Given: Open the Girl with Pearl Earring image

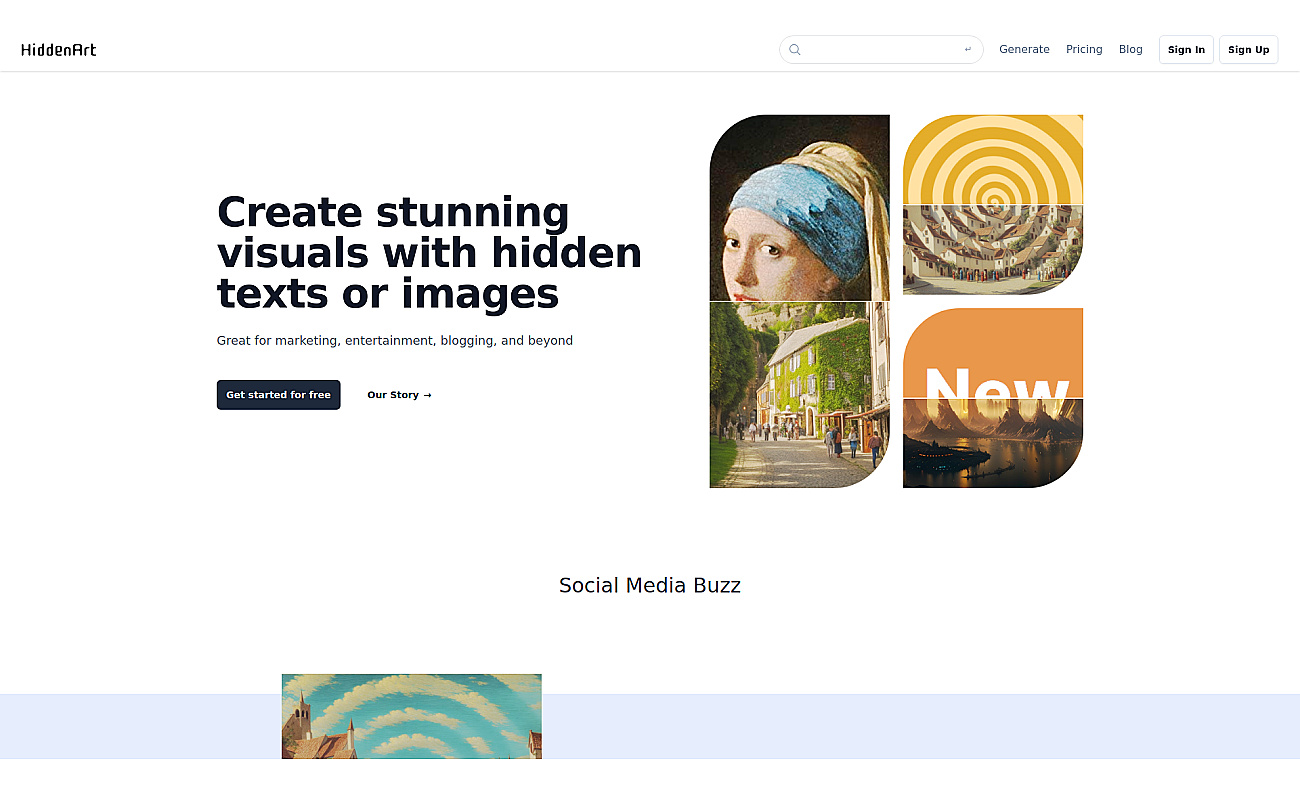Looking at the screenshot, I should (x=800, y=208).
